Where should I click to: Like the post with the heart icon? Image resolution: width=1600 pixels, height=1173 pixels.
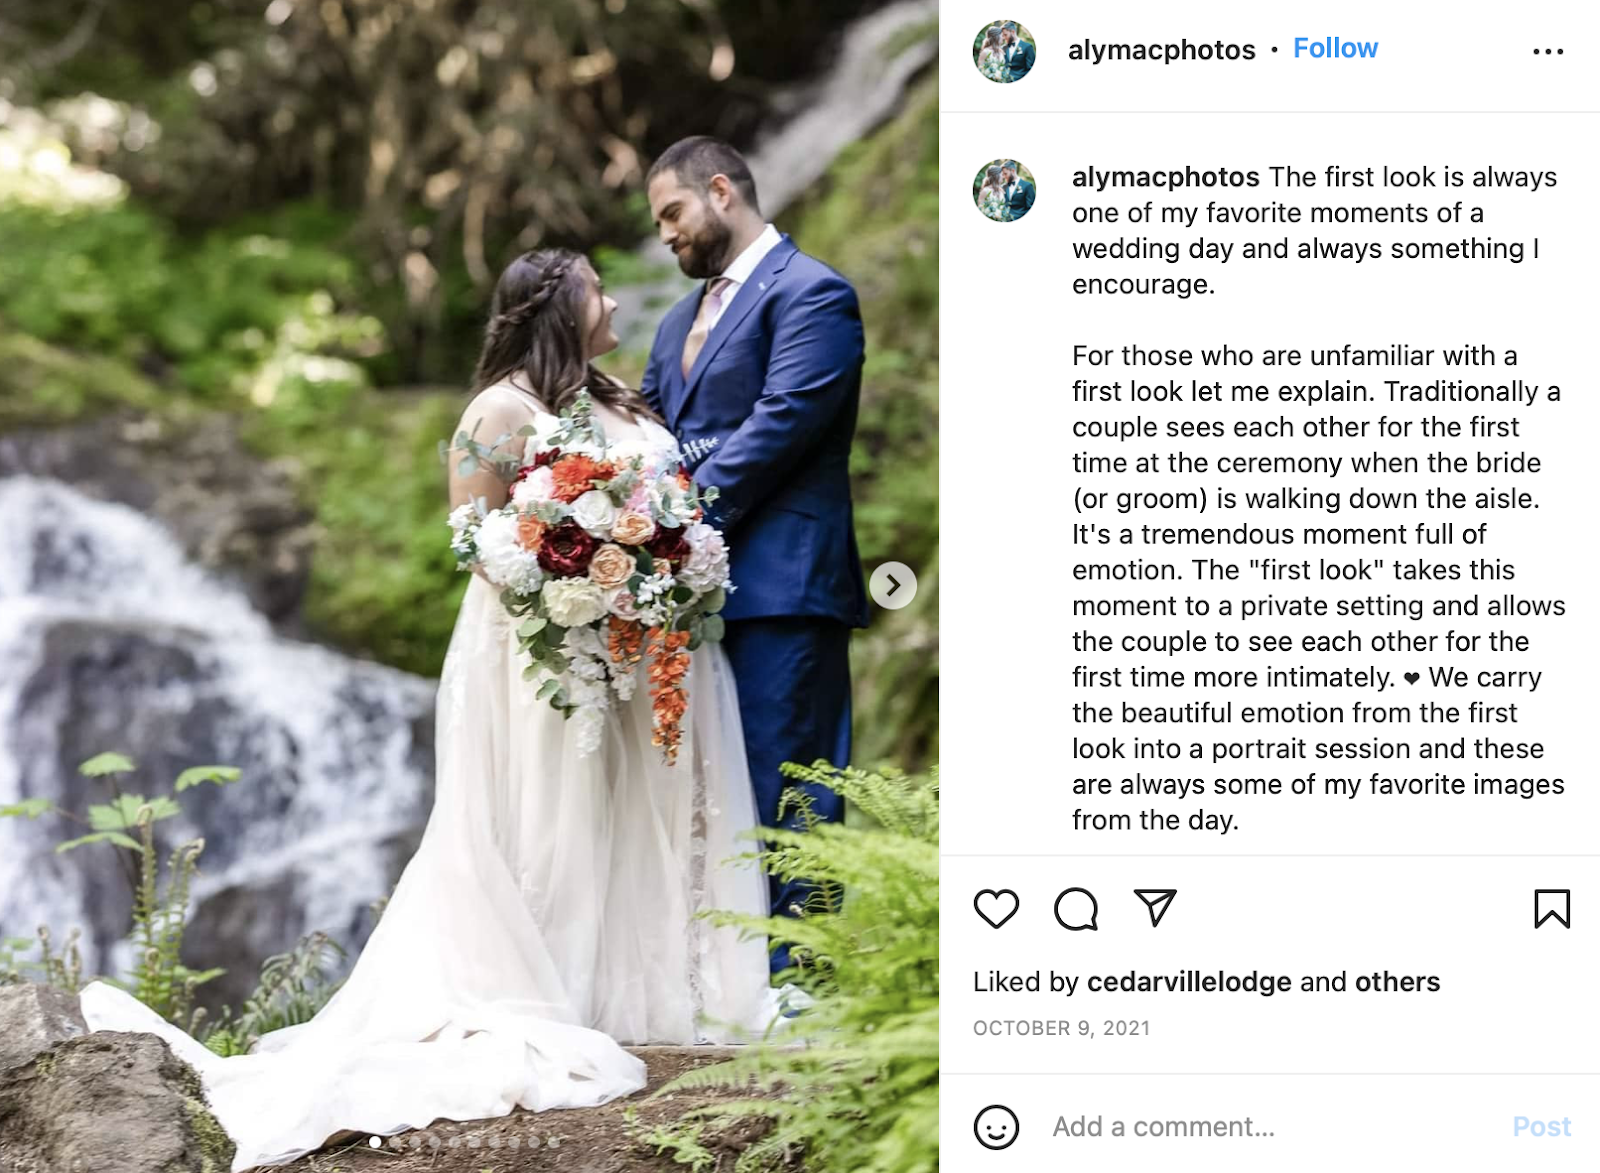point(996,909)
